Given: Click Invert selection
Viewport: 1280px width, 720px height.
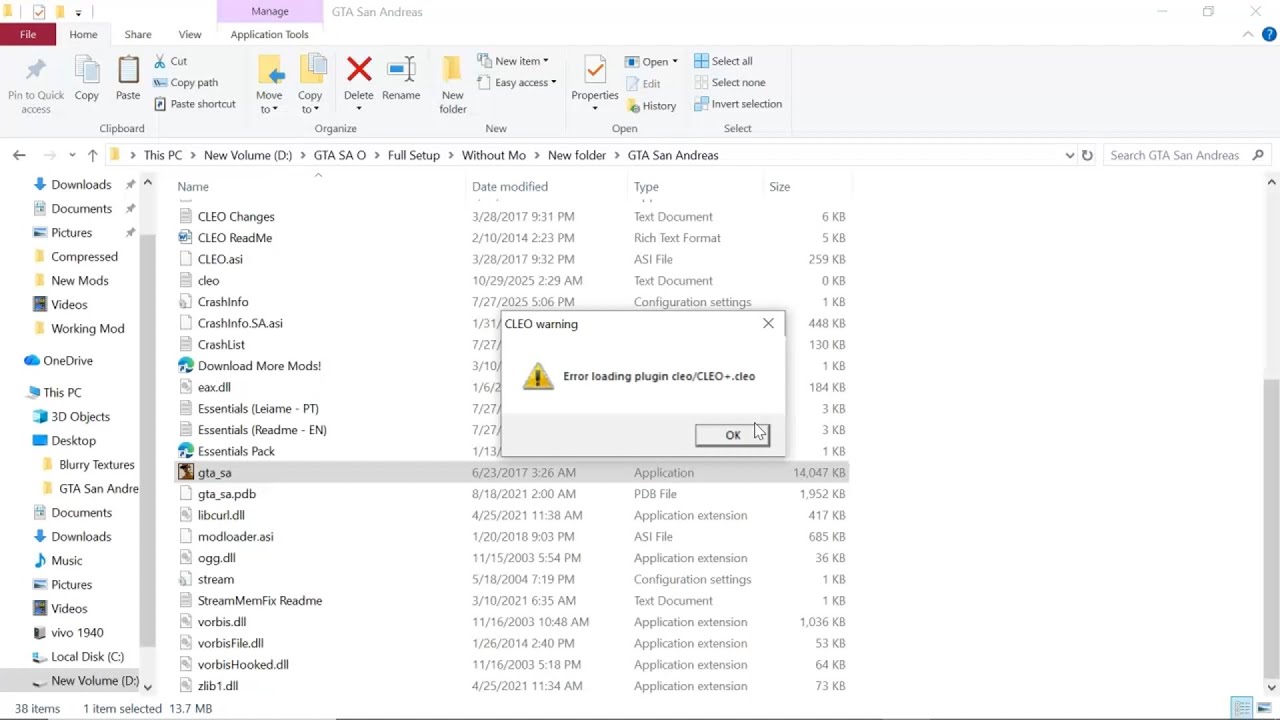Looking at the screenshot, I should pyautogui.click(x=738, y=104).
